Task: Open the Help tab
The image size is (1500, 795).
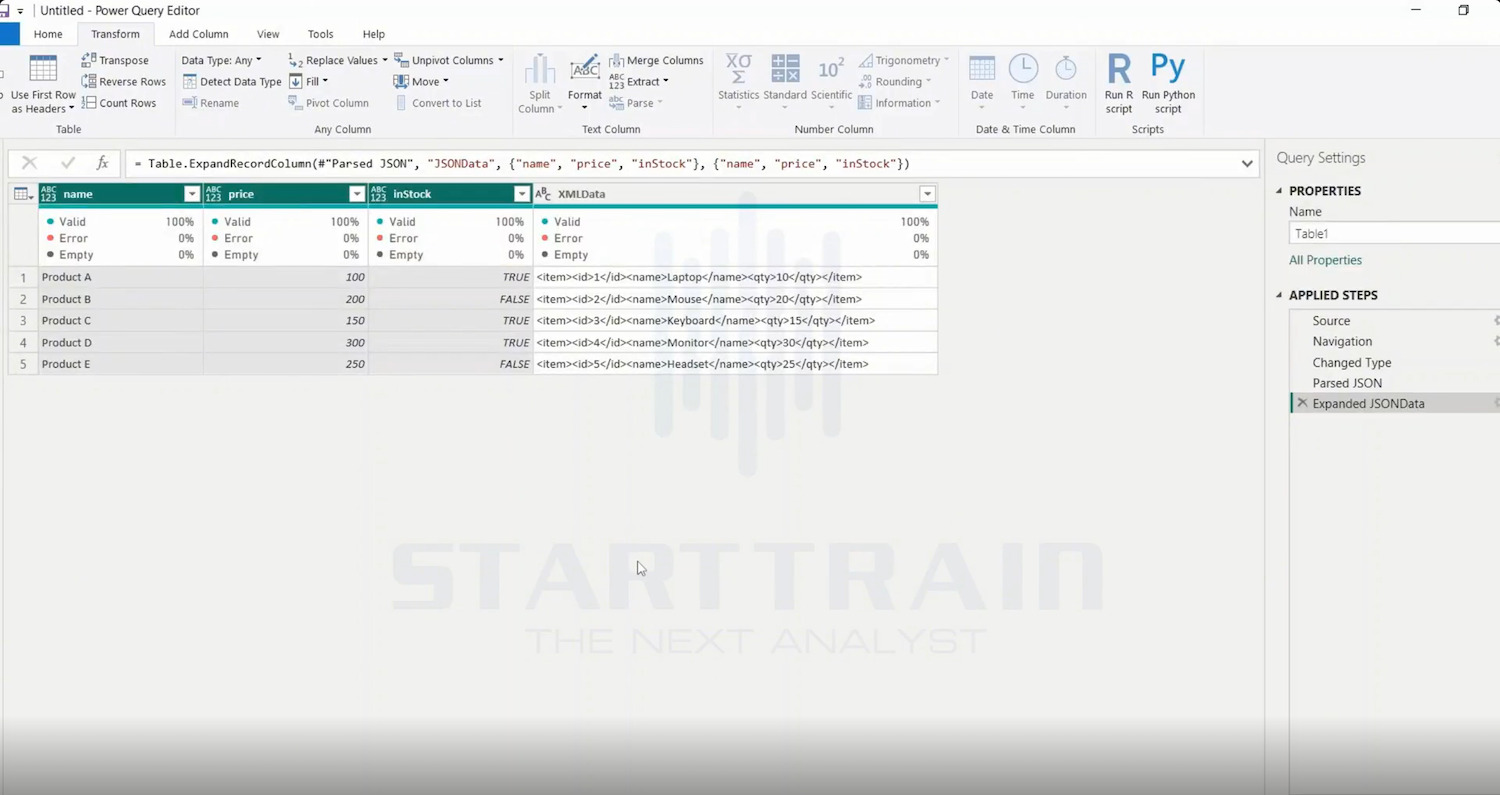Action: [x=374, y=34]
